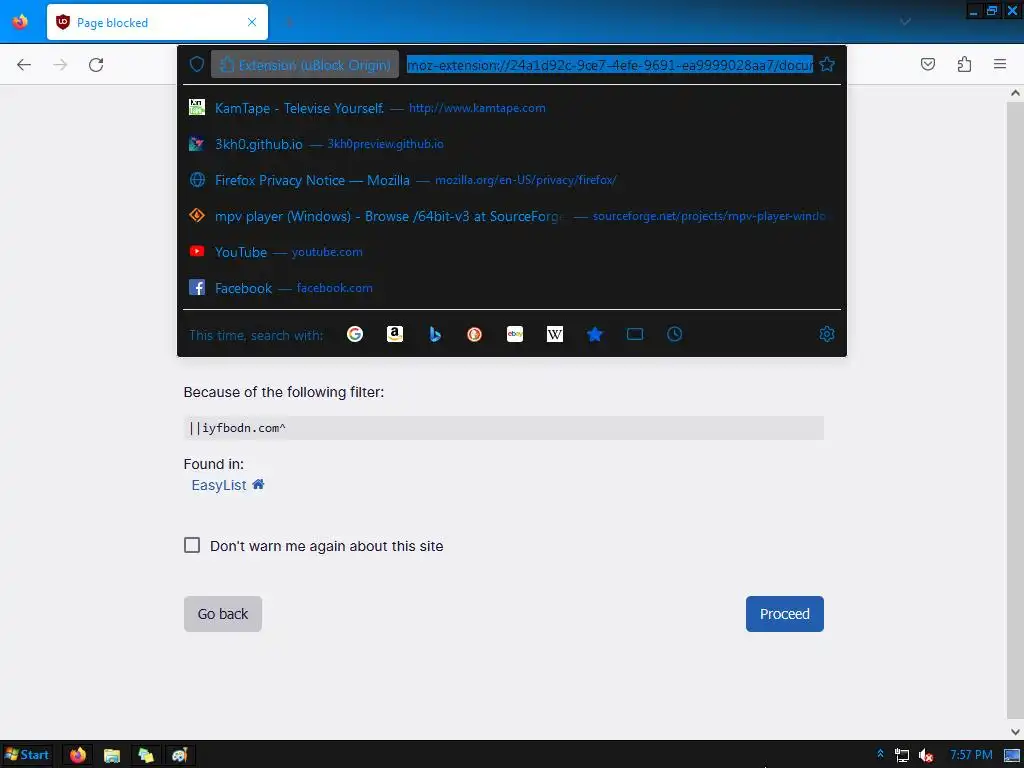Click the page scrollbar down arrow
The width and height of the screenshot is (1024, 768).
tap(1016, 732)
